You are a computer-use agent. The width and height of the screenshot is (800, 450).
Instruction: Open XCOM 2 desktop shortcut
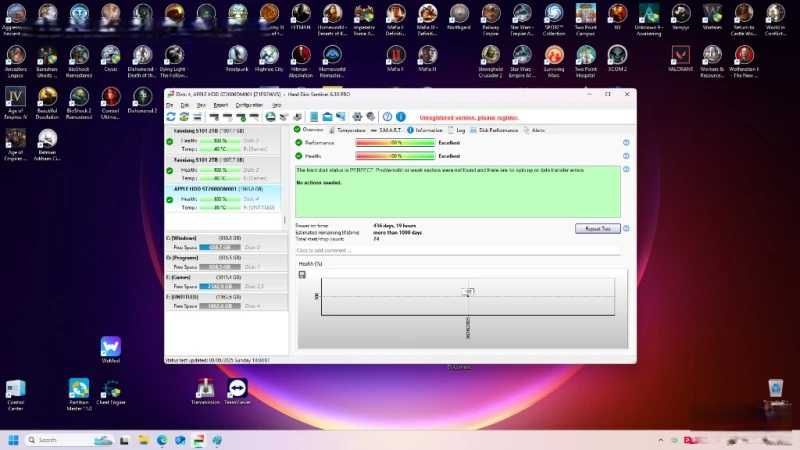click(617, 59)
